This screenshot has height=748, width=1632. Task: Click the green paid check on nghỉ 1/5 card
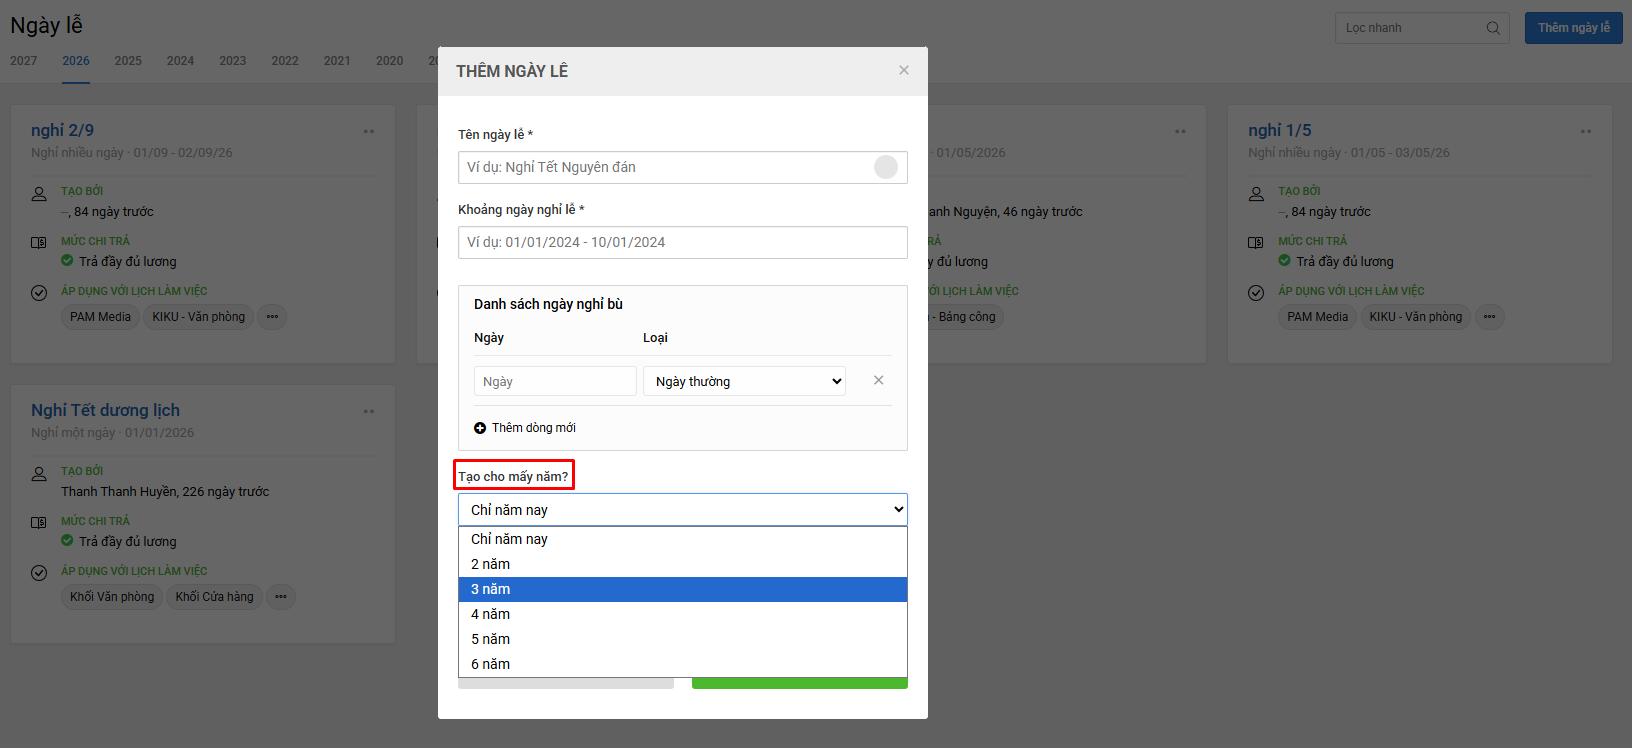pyautogui.click(x=1284, y=260)
